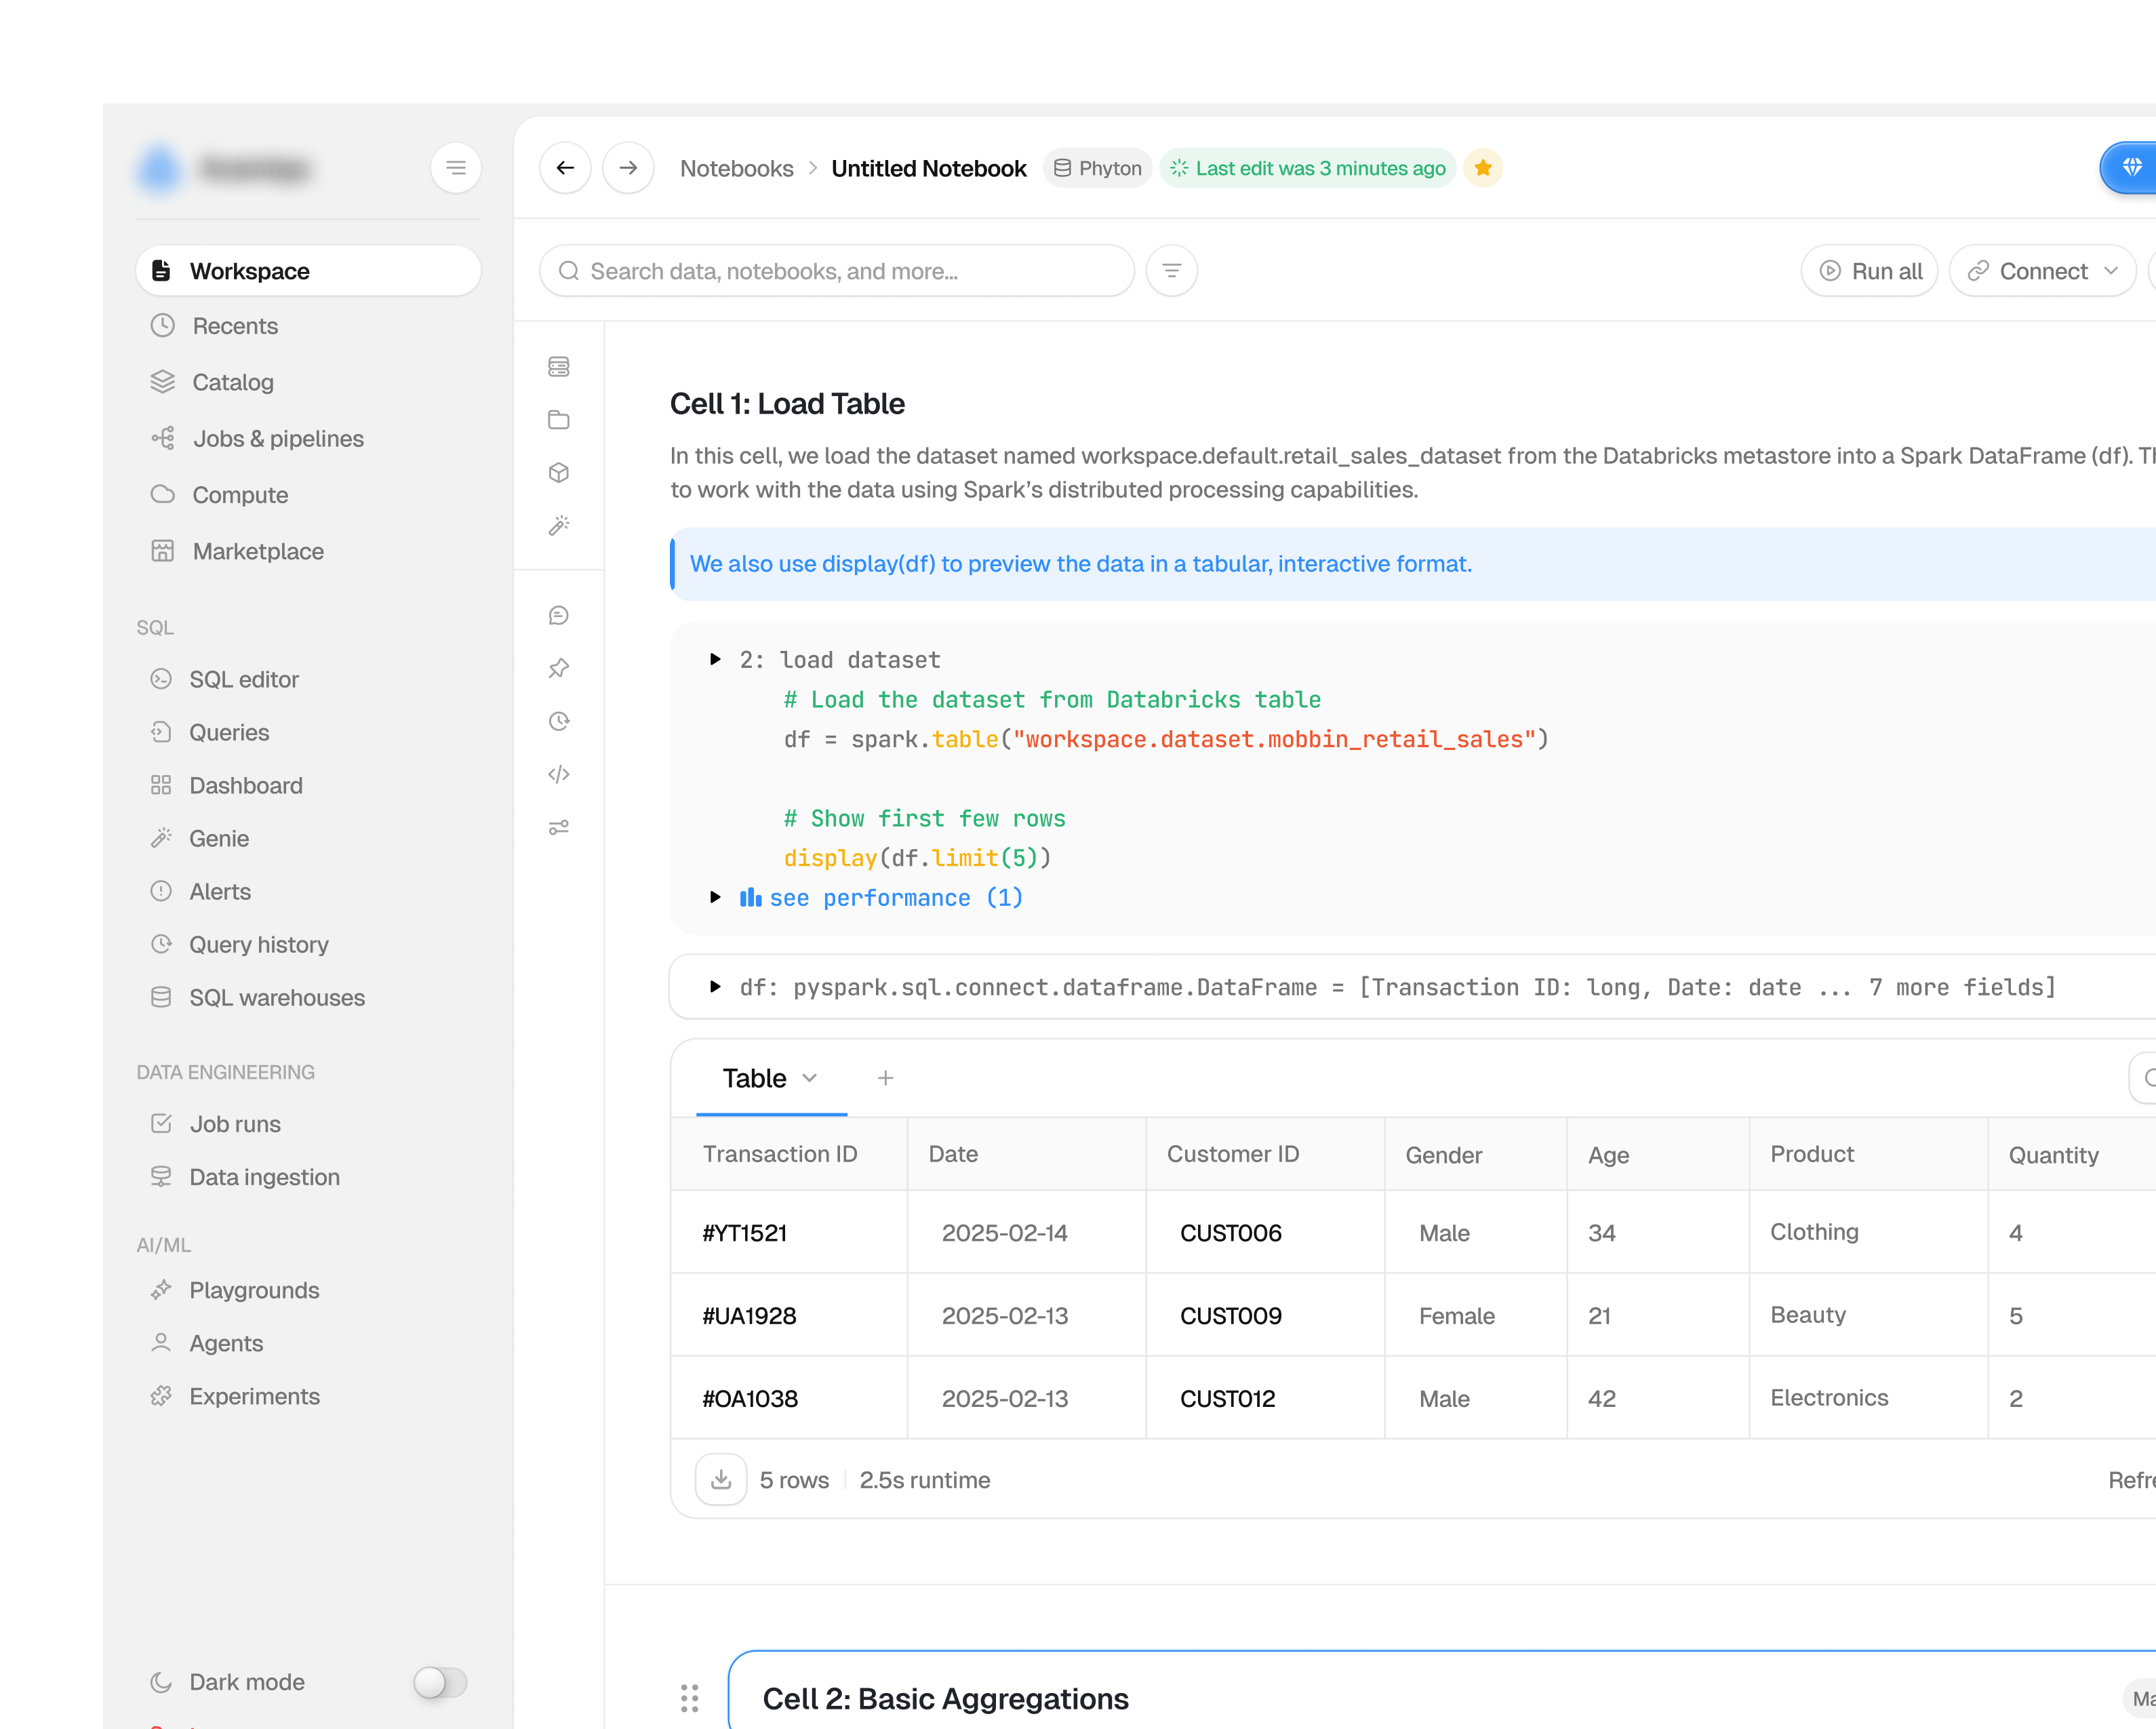Click the pin icon in notebook rail
The image size is (2156, 1729).
click(x=559, y=668)
